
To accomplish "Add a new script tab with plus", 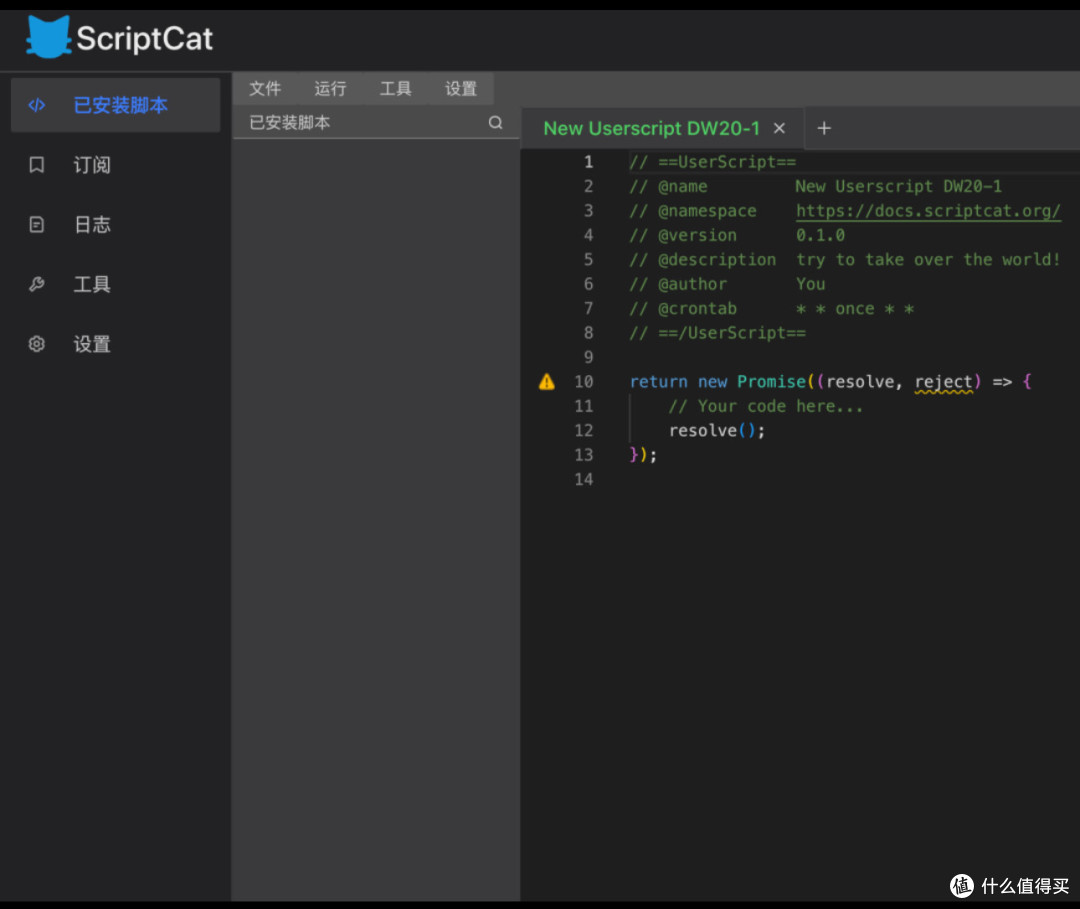I will (824, 128).
